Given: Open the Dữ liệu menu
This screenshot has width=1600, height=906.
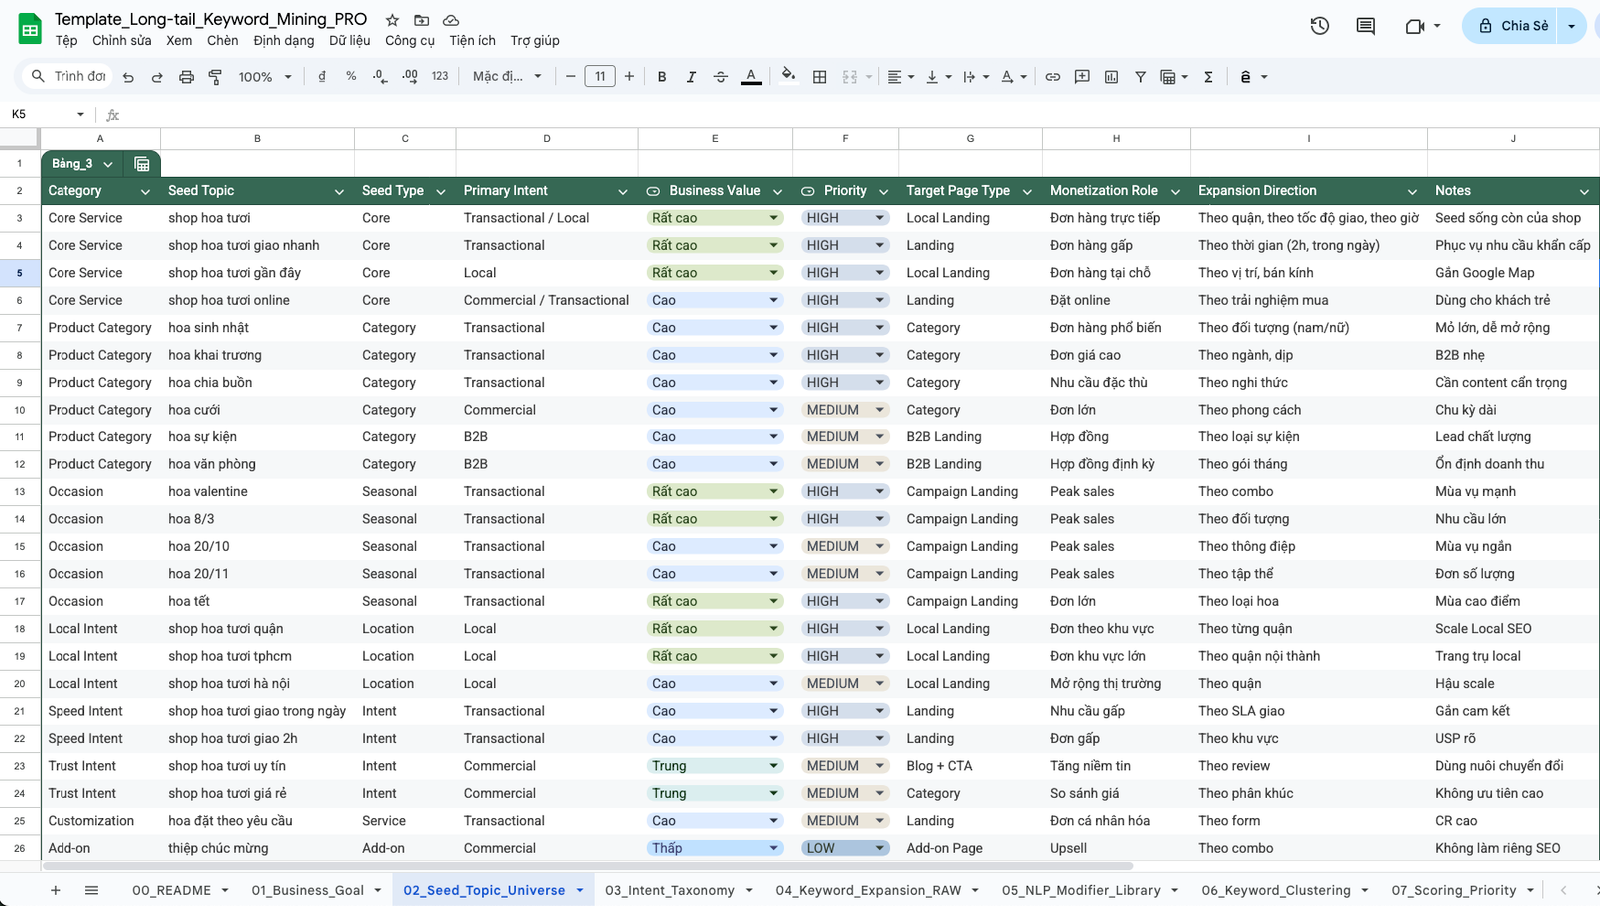Looking at the screenshot, I should pyautogui.click(x=350, y=41).
